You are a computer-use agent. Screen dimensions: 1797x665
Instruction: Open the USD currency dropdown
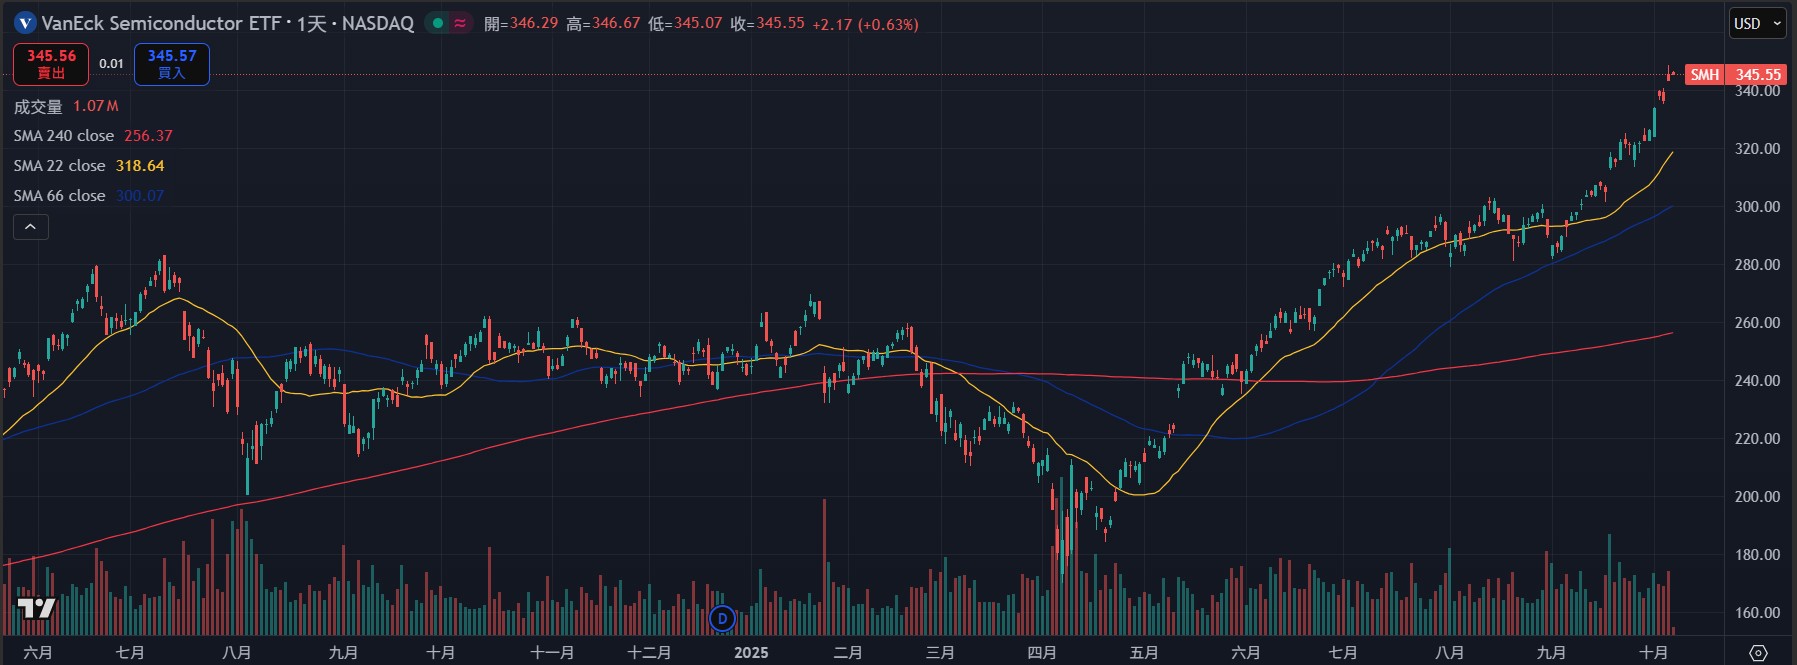(1757, 23)
